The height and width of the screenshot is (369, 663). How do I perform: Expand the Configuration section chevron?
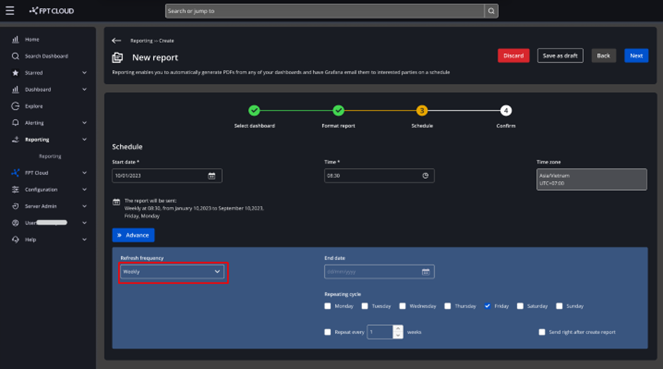click(x=85, y=189)
